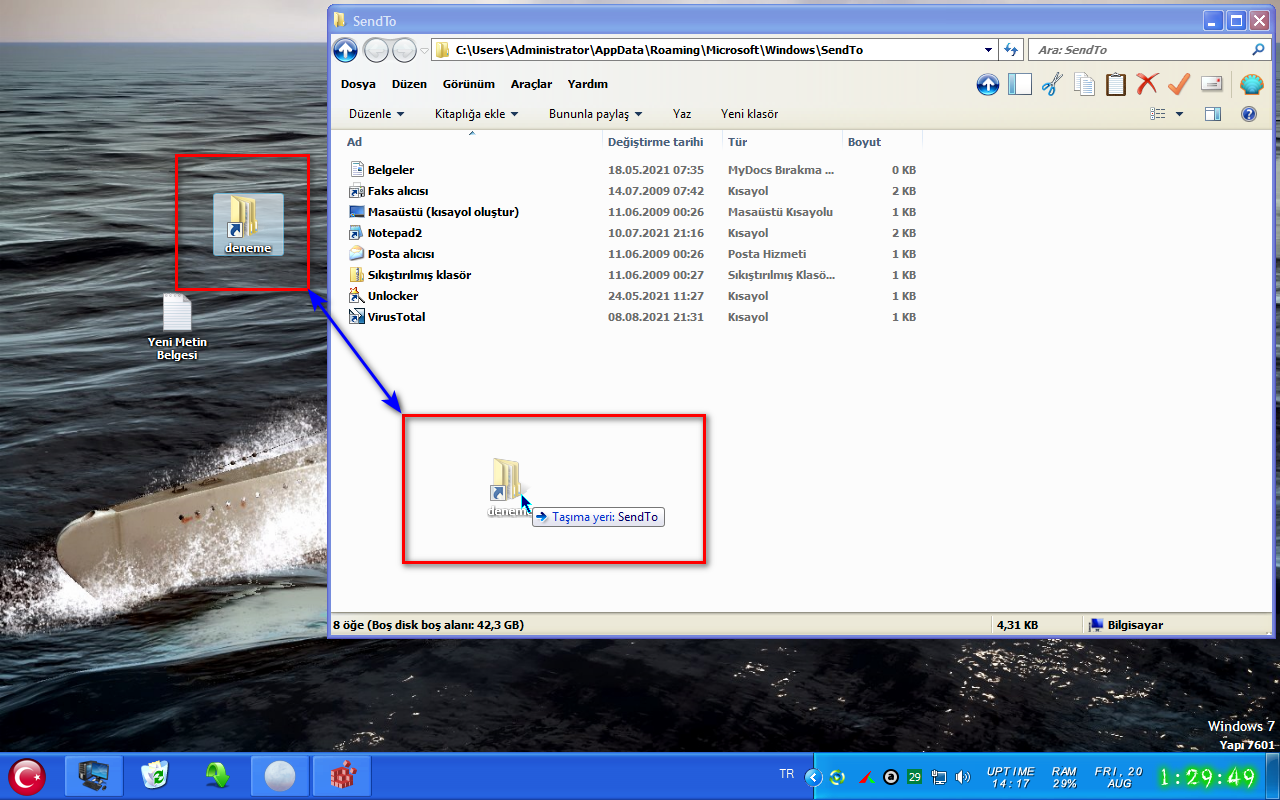This screenshot has width=1280, height=800.
Task: Select the Posta alıcısı entry
Action: pyautogui.click(x=401, y=254)
